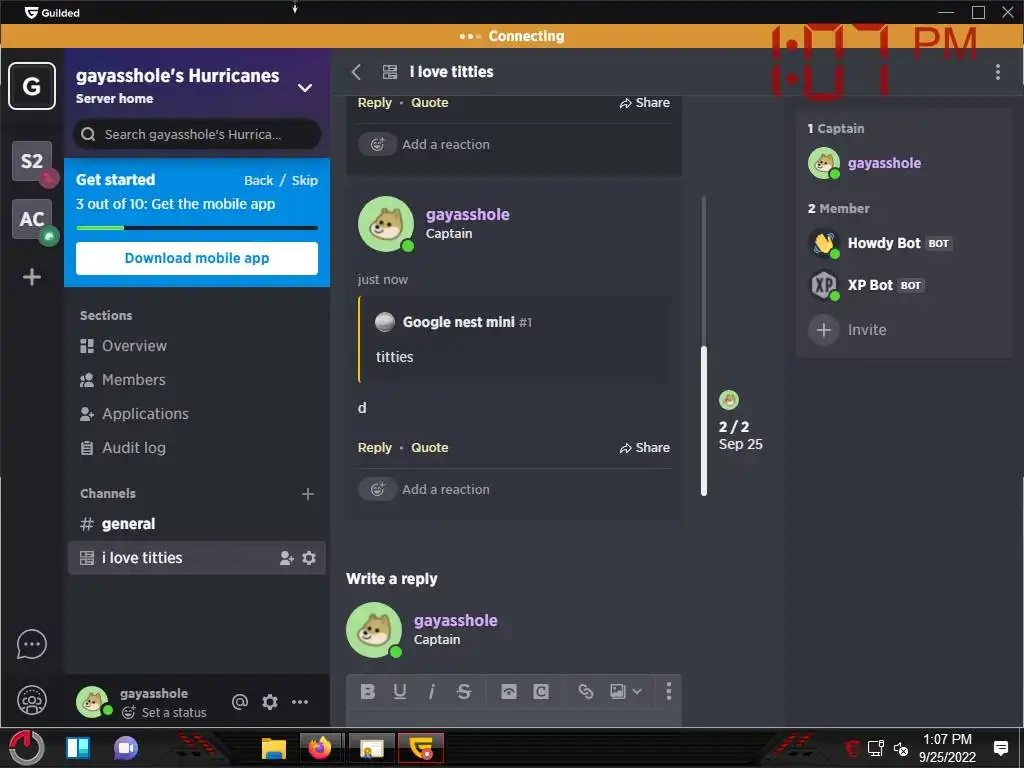The height and width of the screenshot is (768, 1024).
Task: Click Download mobile app button
Action: (197, 259)
